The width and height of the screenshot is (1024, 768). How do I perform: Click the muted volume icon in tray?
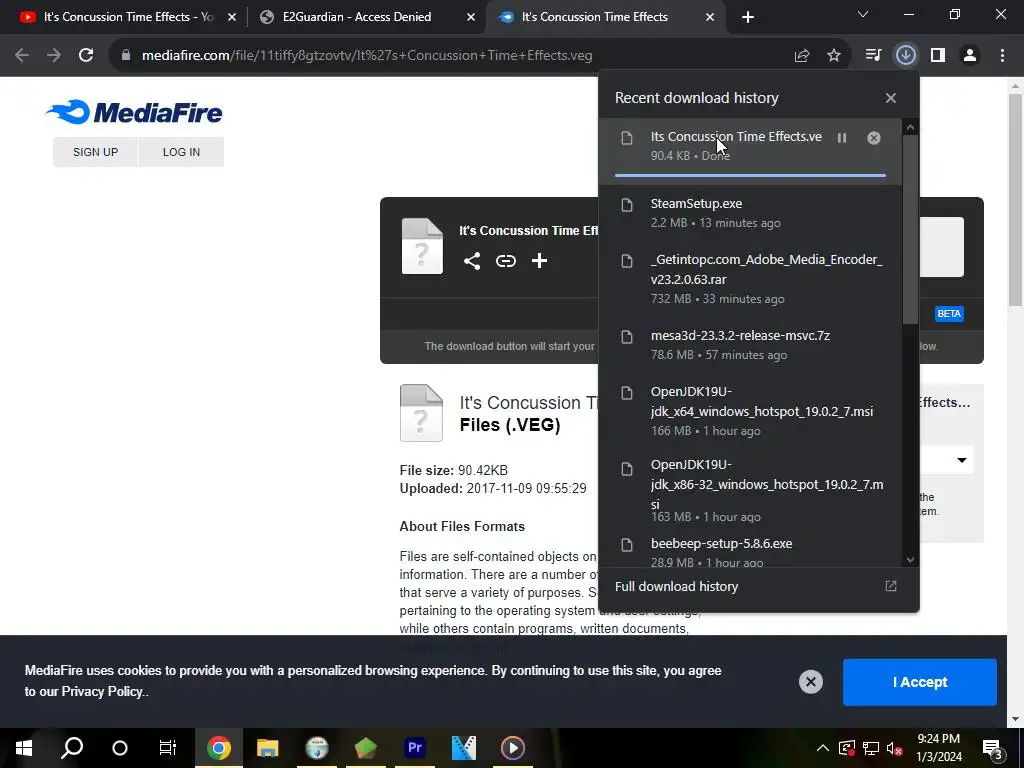click(x=895, y=748)
